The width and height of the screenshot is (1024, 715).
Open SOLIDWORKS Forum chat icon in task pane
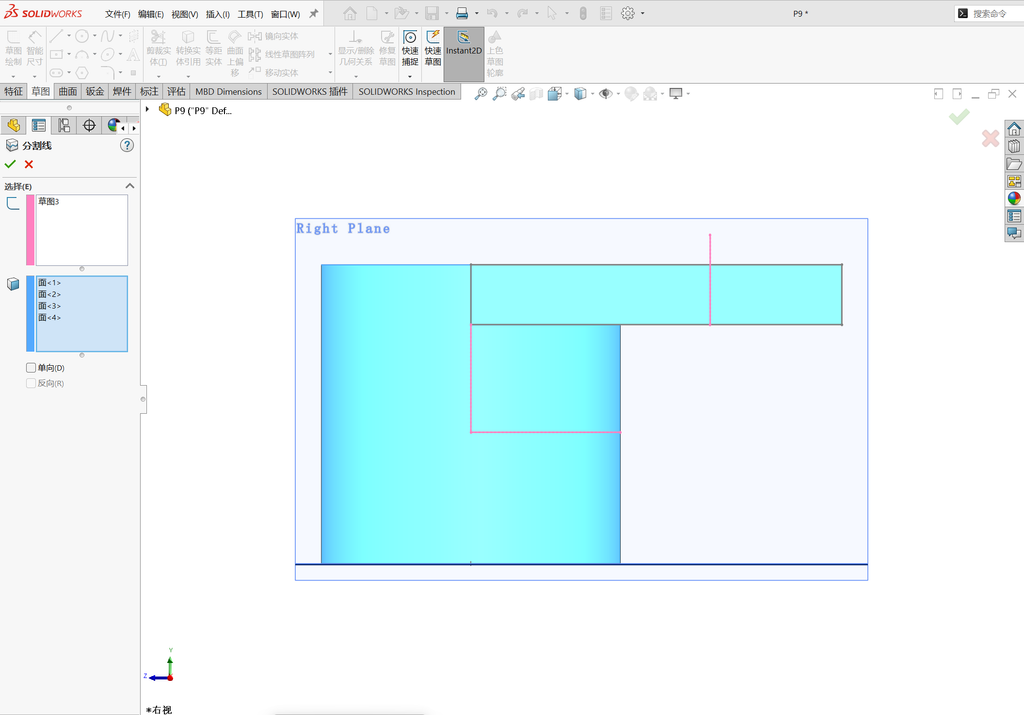pyautogui.click(x=1014, y=233)
